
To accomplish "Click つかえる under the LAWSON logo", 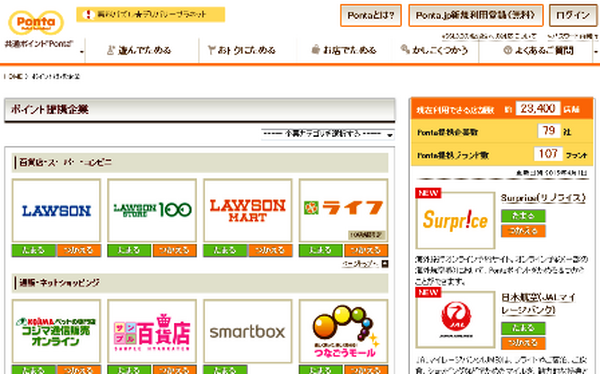I will [x=79, y=250].
